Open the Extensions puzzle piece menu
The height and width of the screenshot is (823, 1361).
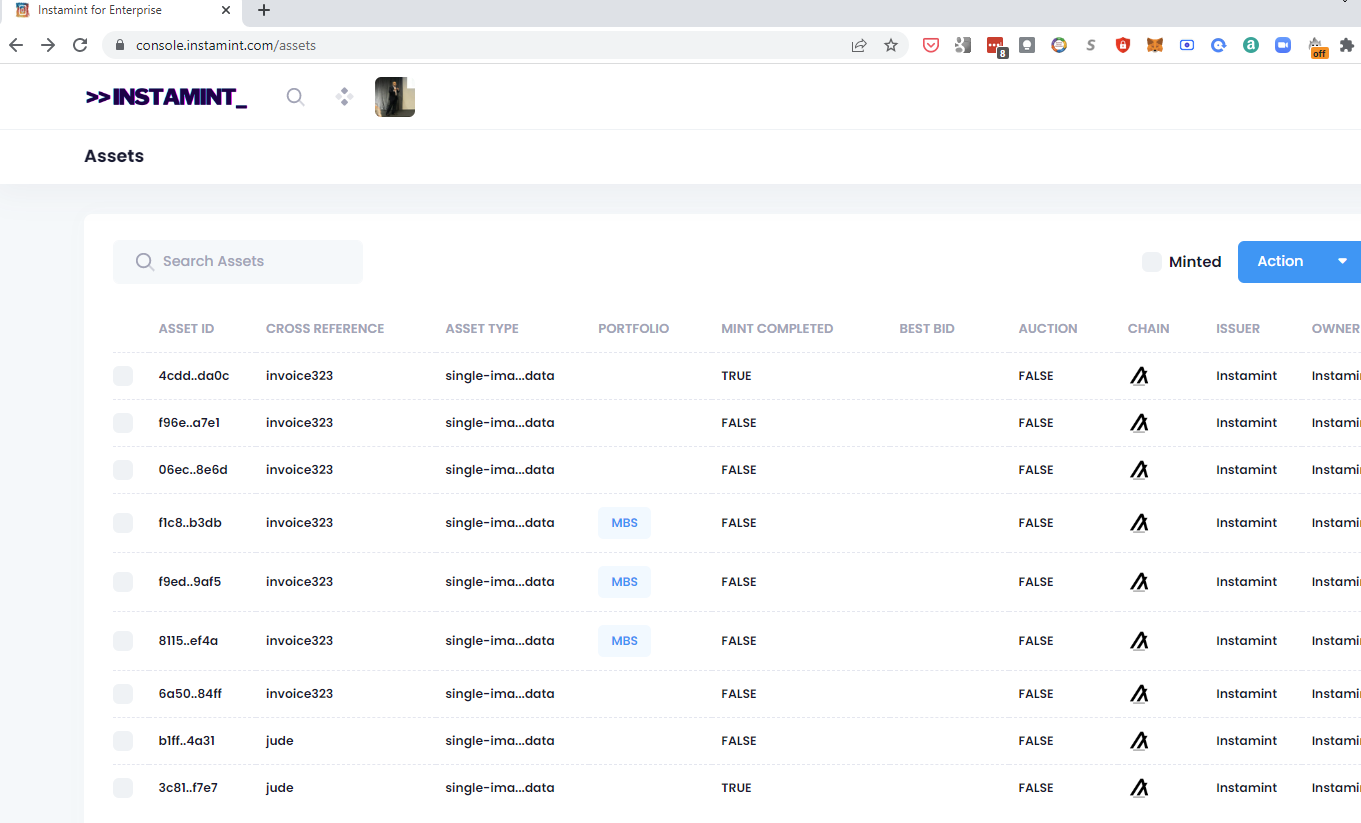pyautogui.click(x=1347, y=45)
